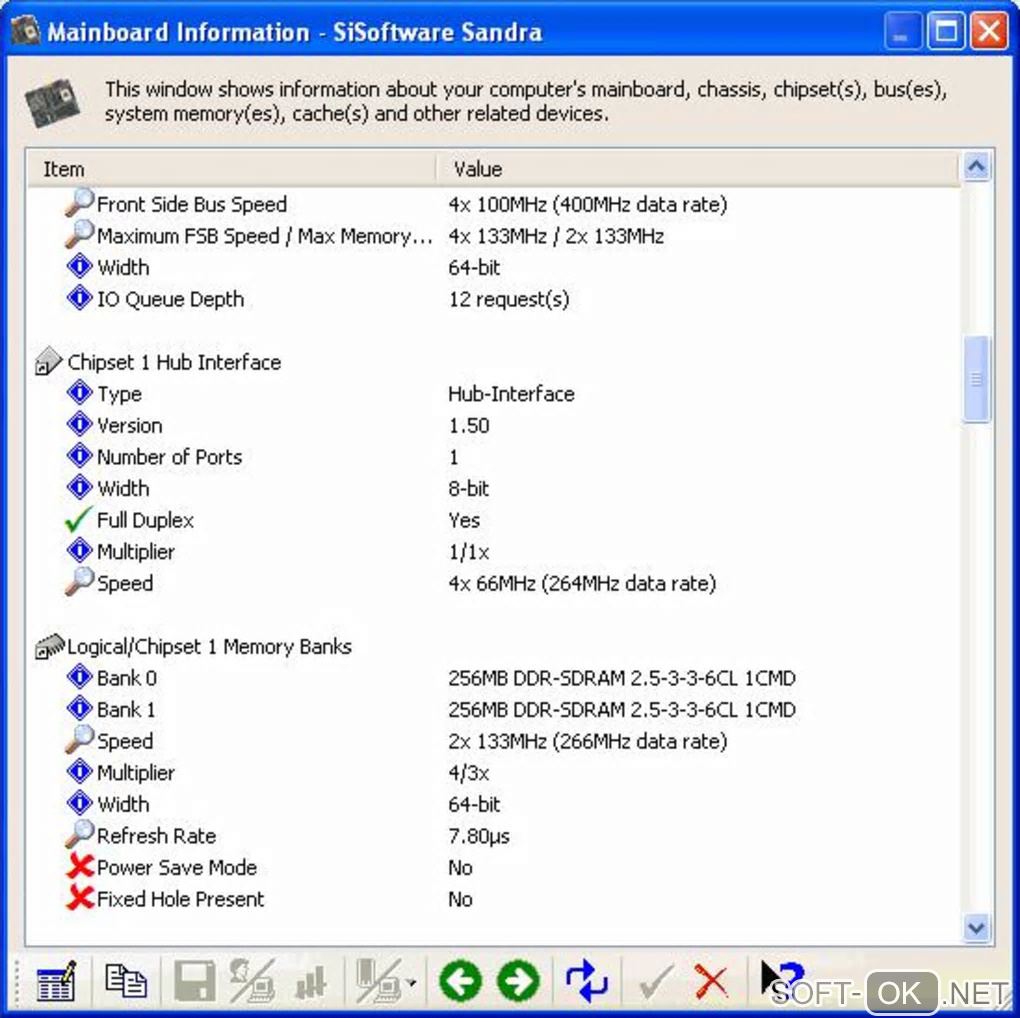1020x1018 pixels.
Task: Select the '7.80µs' refresh rate value
Action: point(479,836)
